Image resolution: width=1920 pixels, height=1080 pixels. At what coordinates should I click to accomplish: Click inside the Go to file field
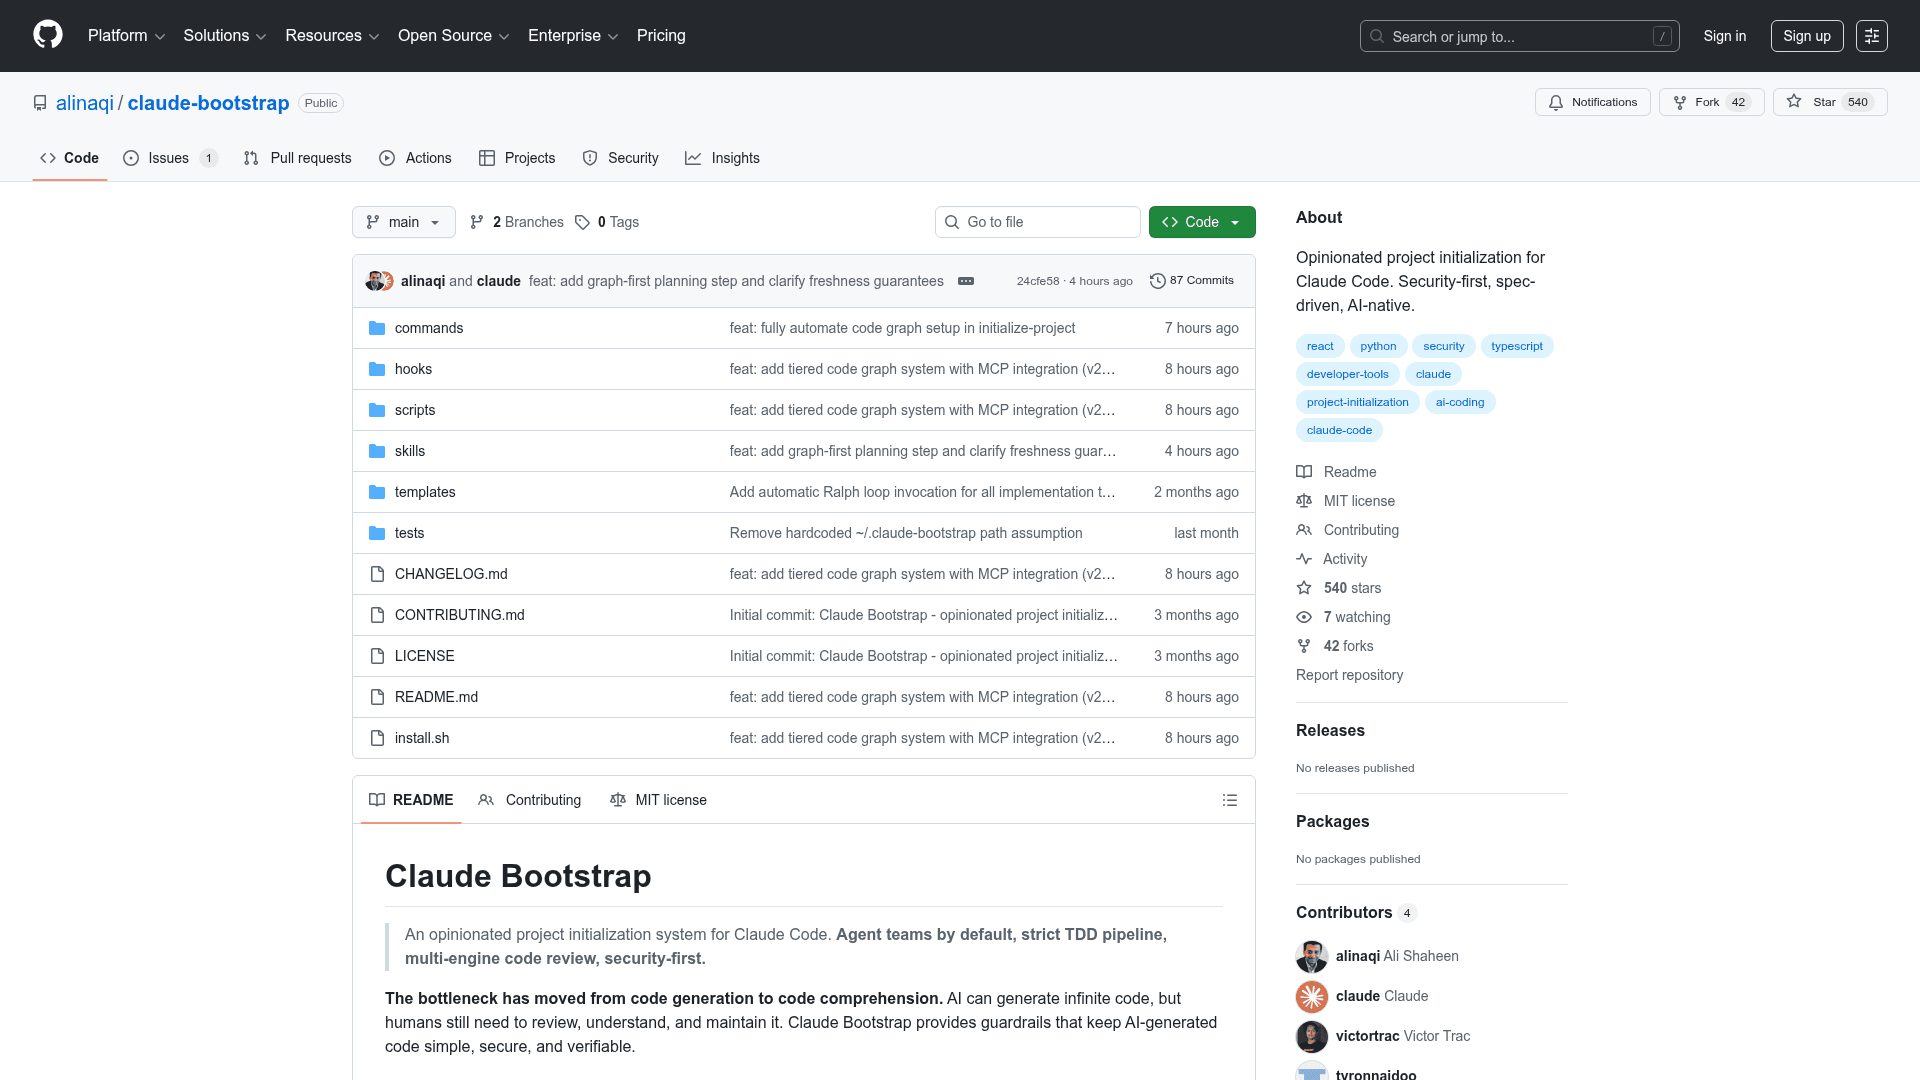(1037, 222)
